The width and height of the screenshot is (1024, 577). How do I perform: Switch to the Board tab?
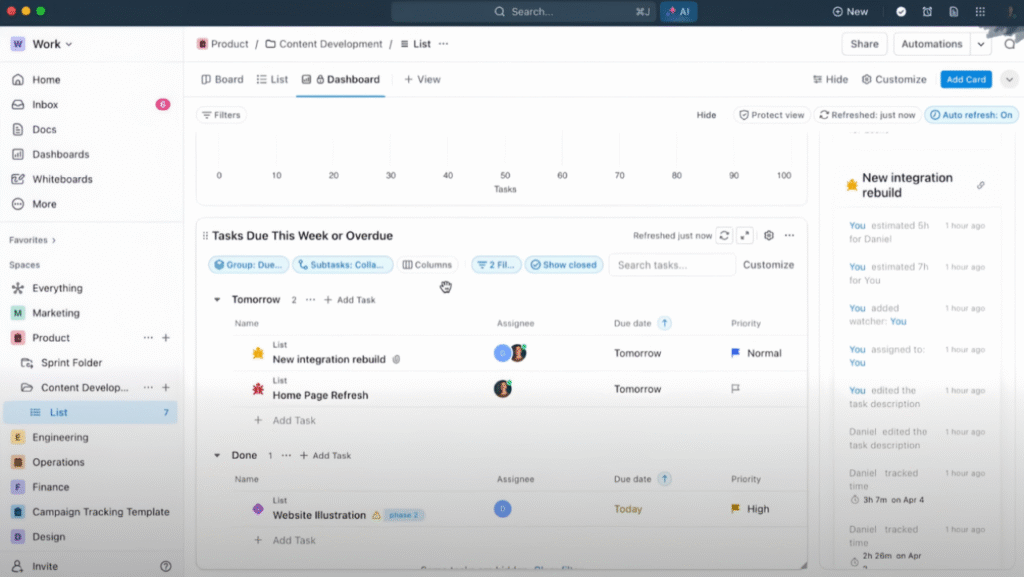coord(222,79)
